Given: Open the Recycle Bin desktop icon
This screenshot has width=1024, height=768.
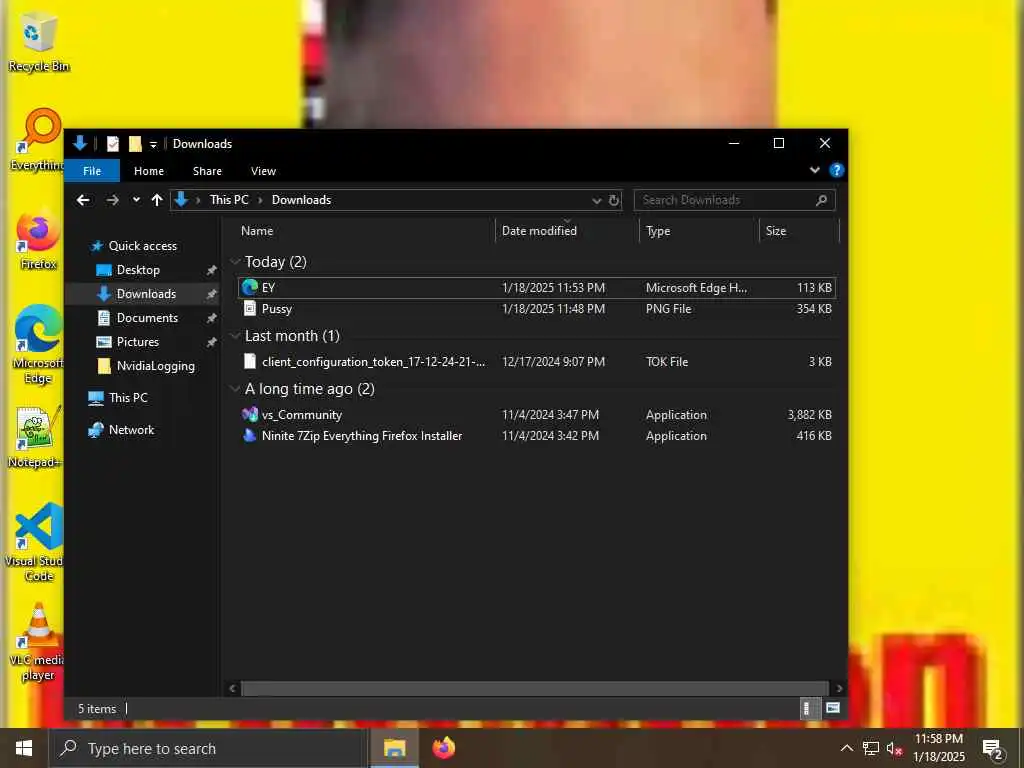Looking at the screenshot, I should [38, 43].
